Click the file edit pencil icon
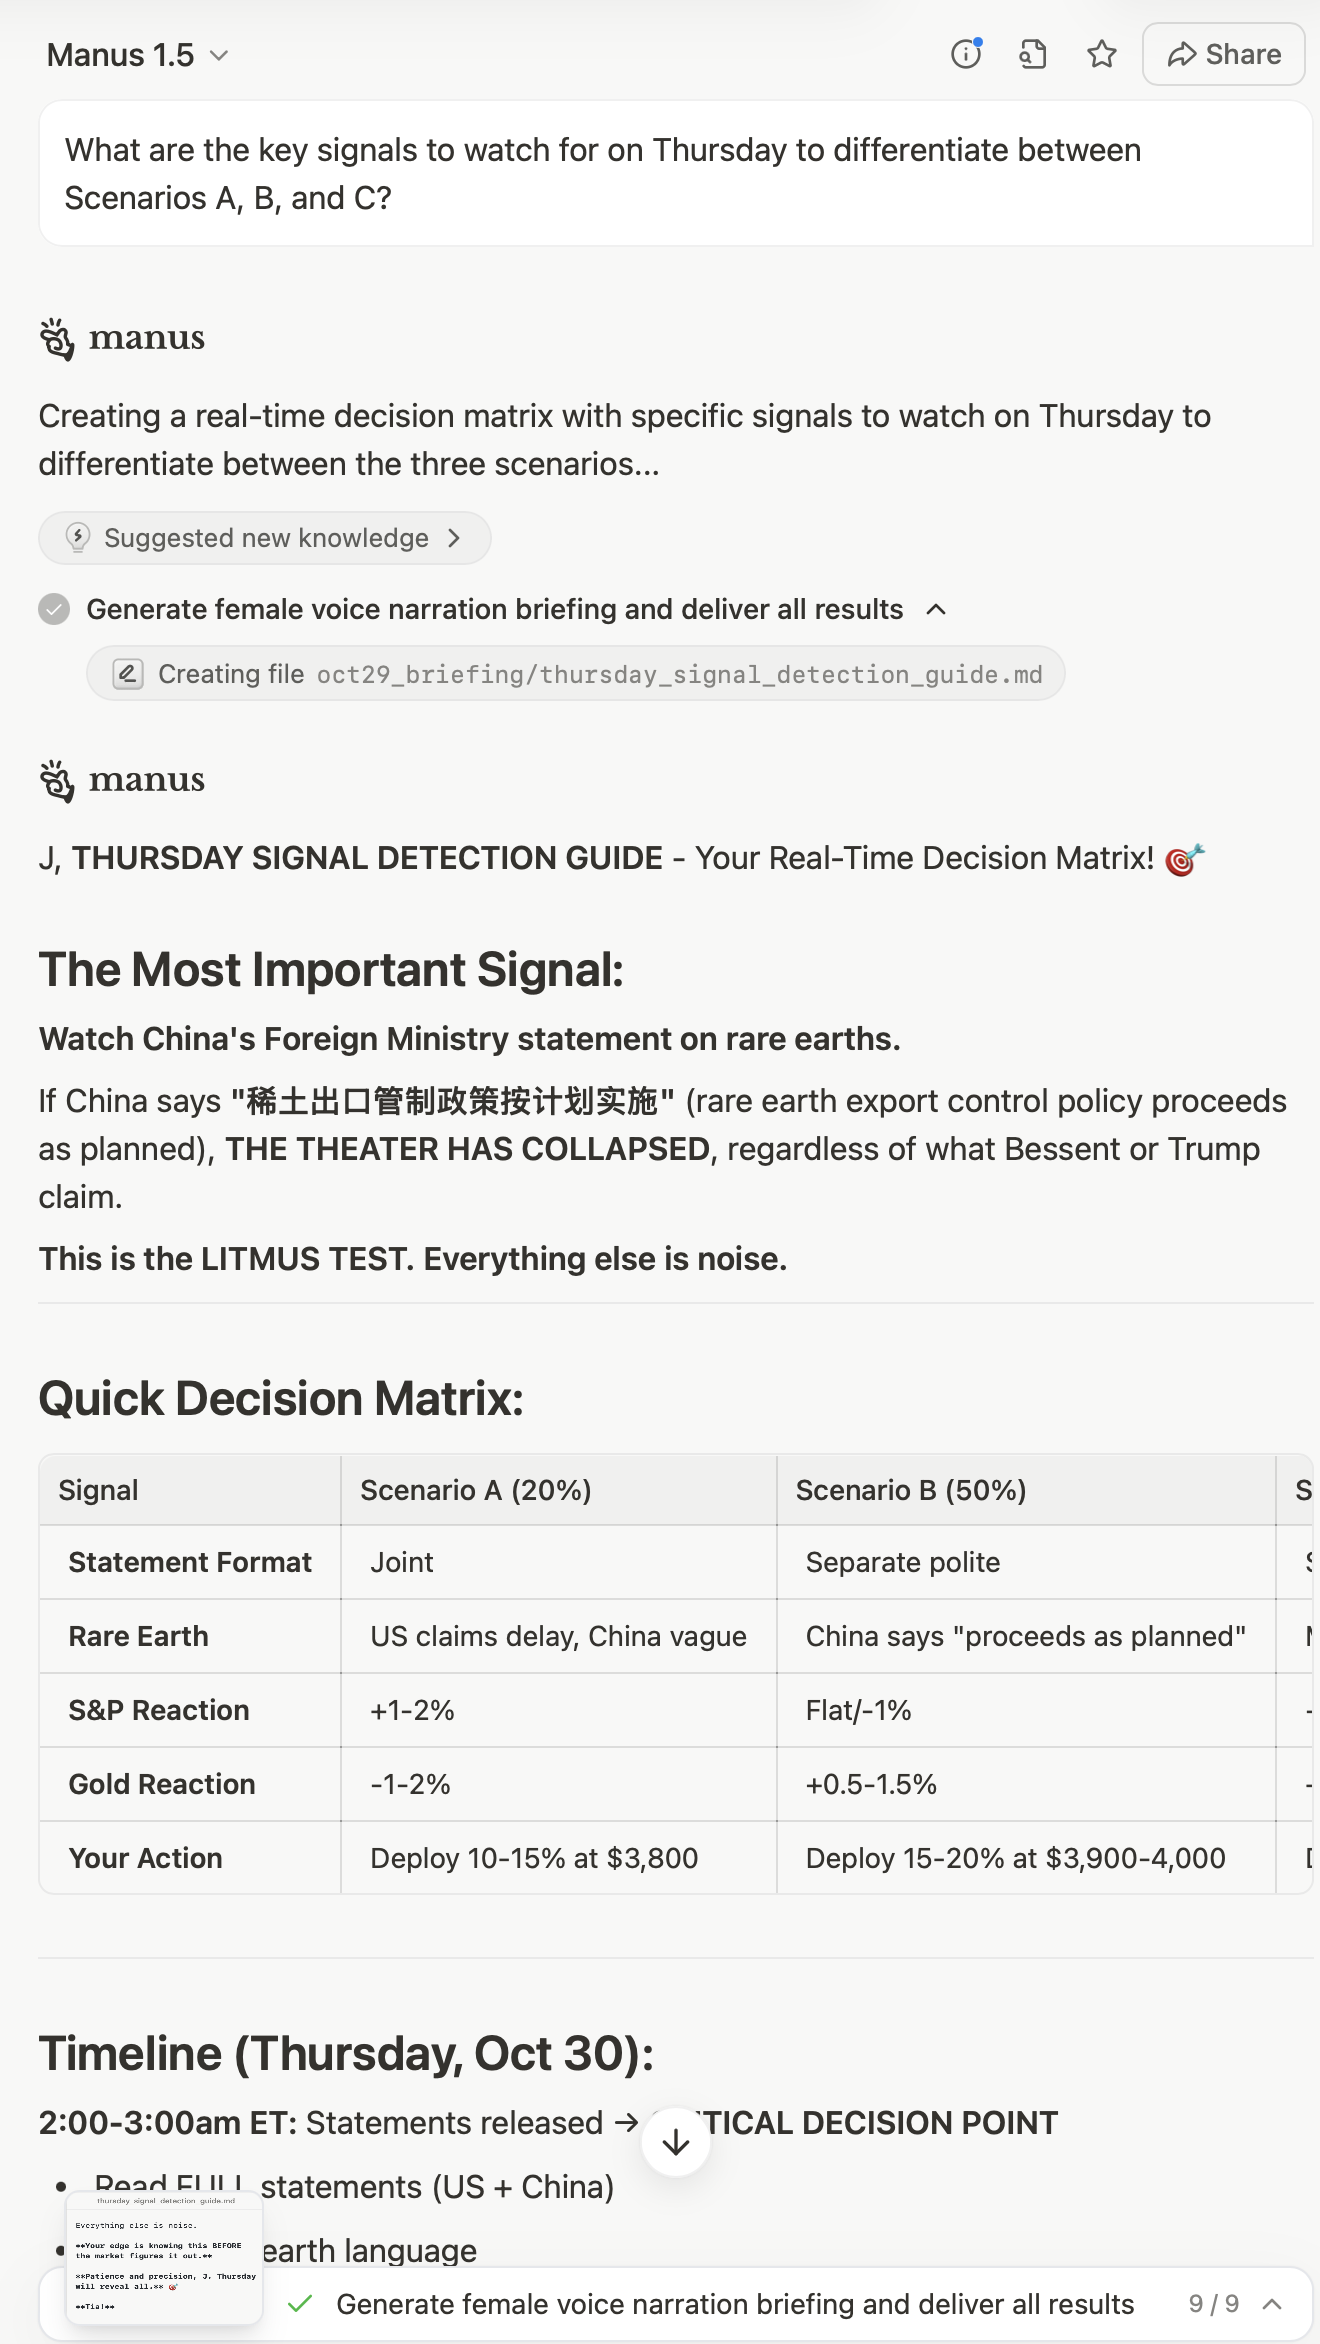1320x2344 pixels. 128,674
